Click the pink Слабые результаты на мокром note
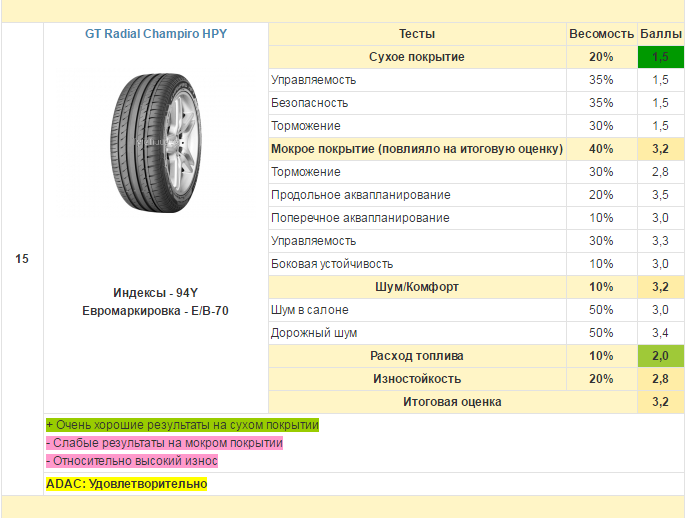Viewport: 693px width, 518px height. click(x=164, y=443)
